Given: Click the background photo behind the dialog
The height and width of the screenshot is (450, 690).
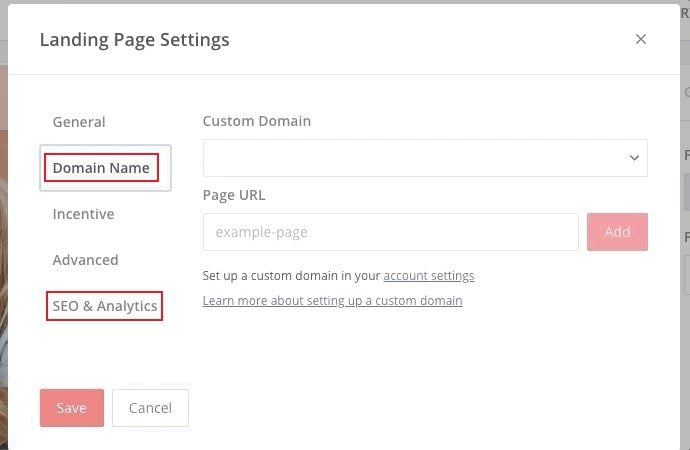Looking at the screenshot, I should pyautogui.click(x=3, y=250).
